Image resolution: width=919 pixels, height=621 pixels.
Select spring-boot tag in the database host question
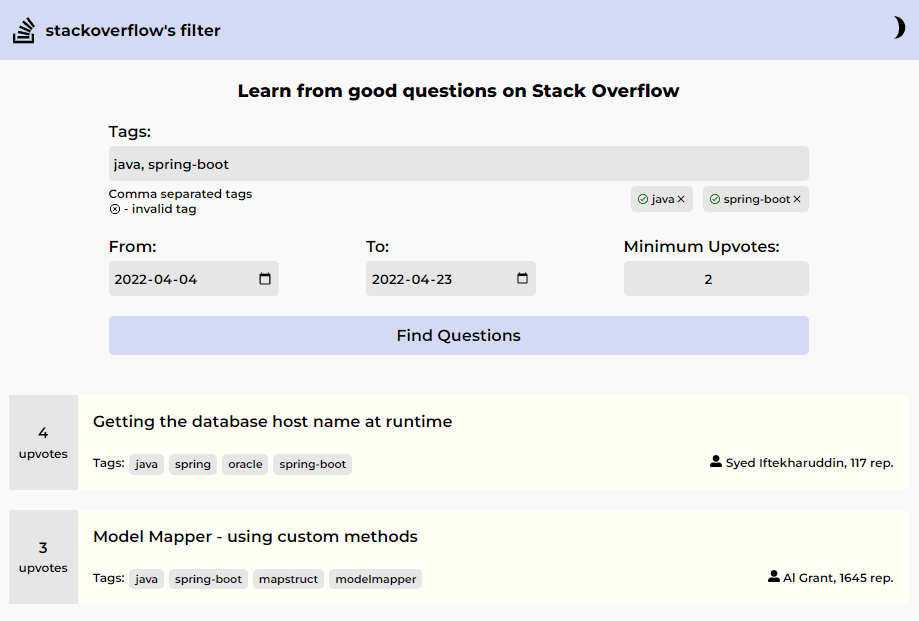312,464
